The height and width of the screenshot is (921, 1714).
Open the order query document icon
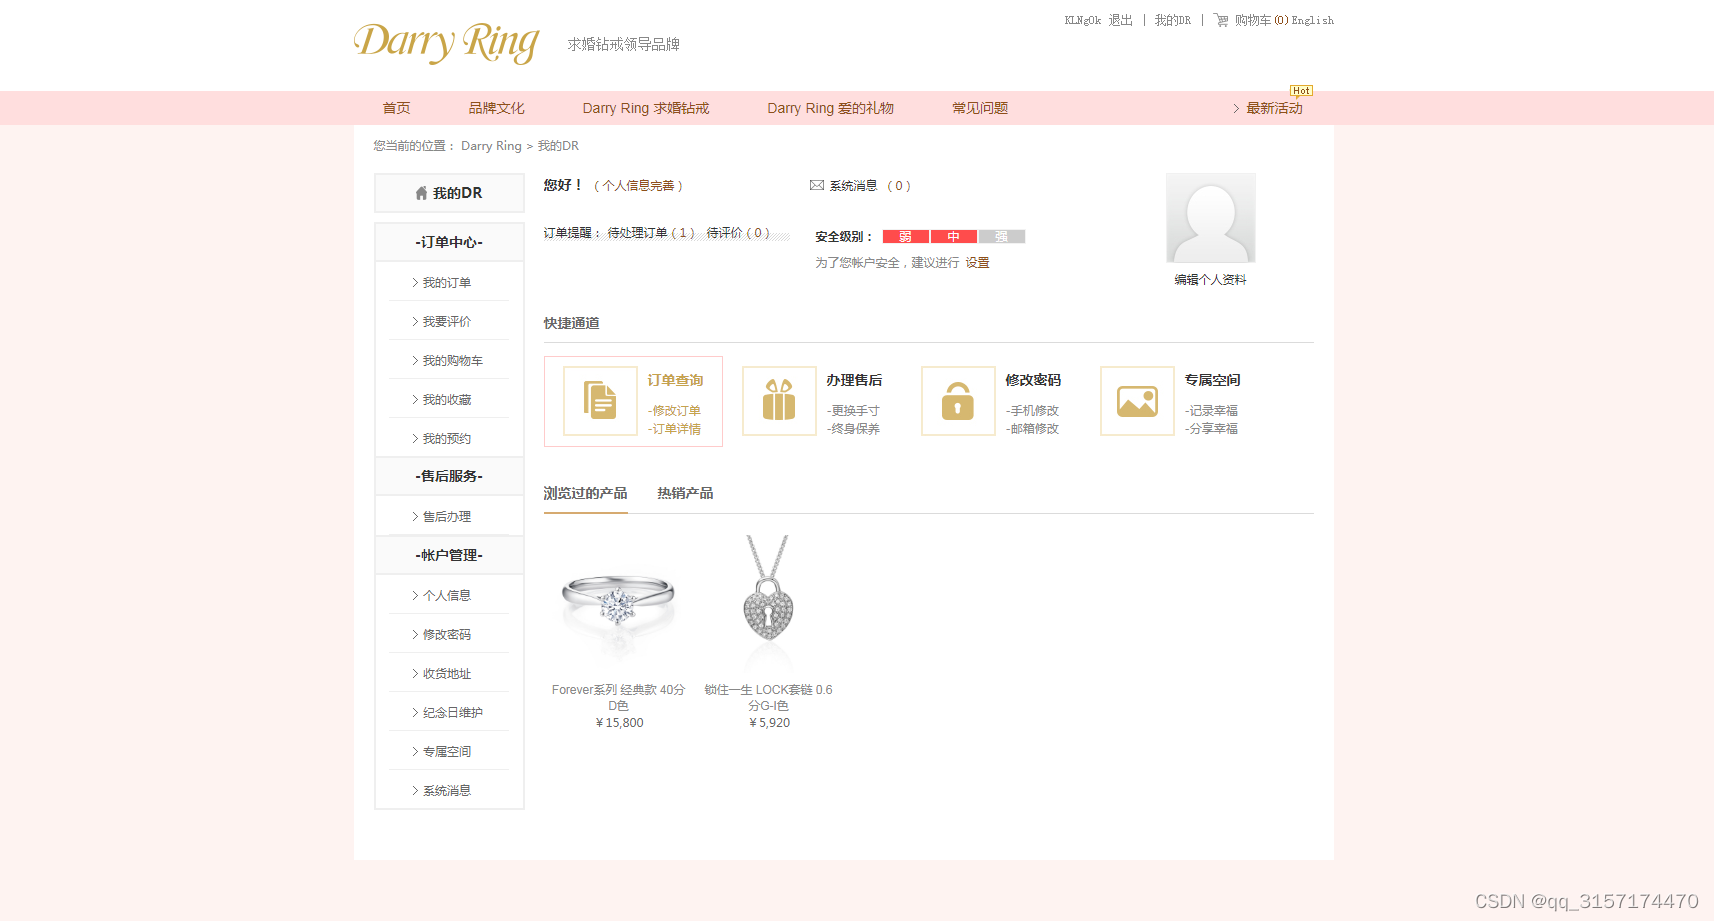(600, 401)
